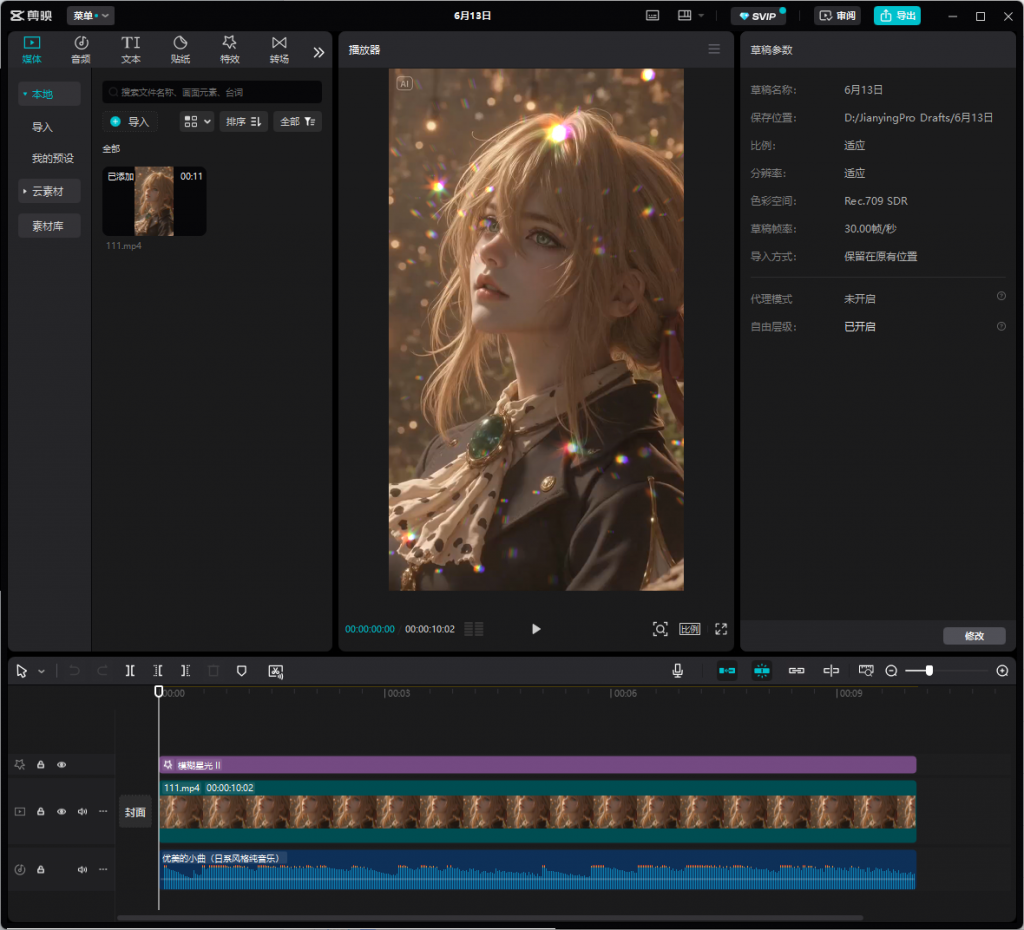Select the 特效 effects tab
This screenshot has width=1024, height=930.
point(230,50)
